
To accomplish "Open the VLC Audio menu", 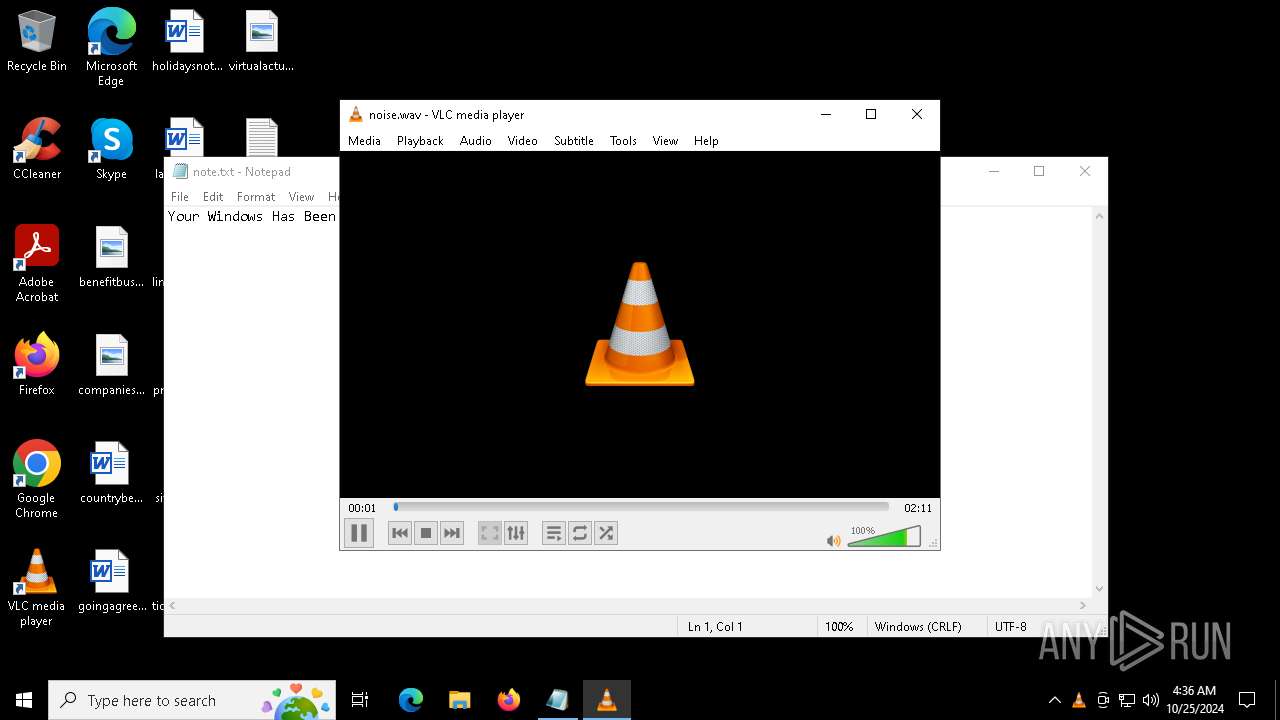I will [476, 141].
